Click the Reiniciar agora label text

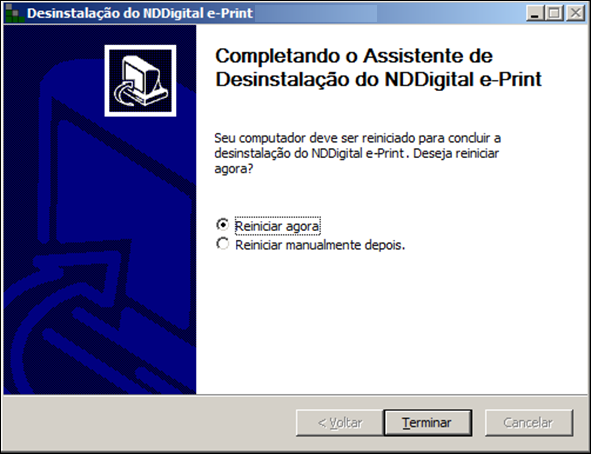point(277,226)
